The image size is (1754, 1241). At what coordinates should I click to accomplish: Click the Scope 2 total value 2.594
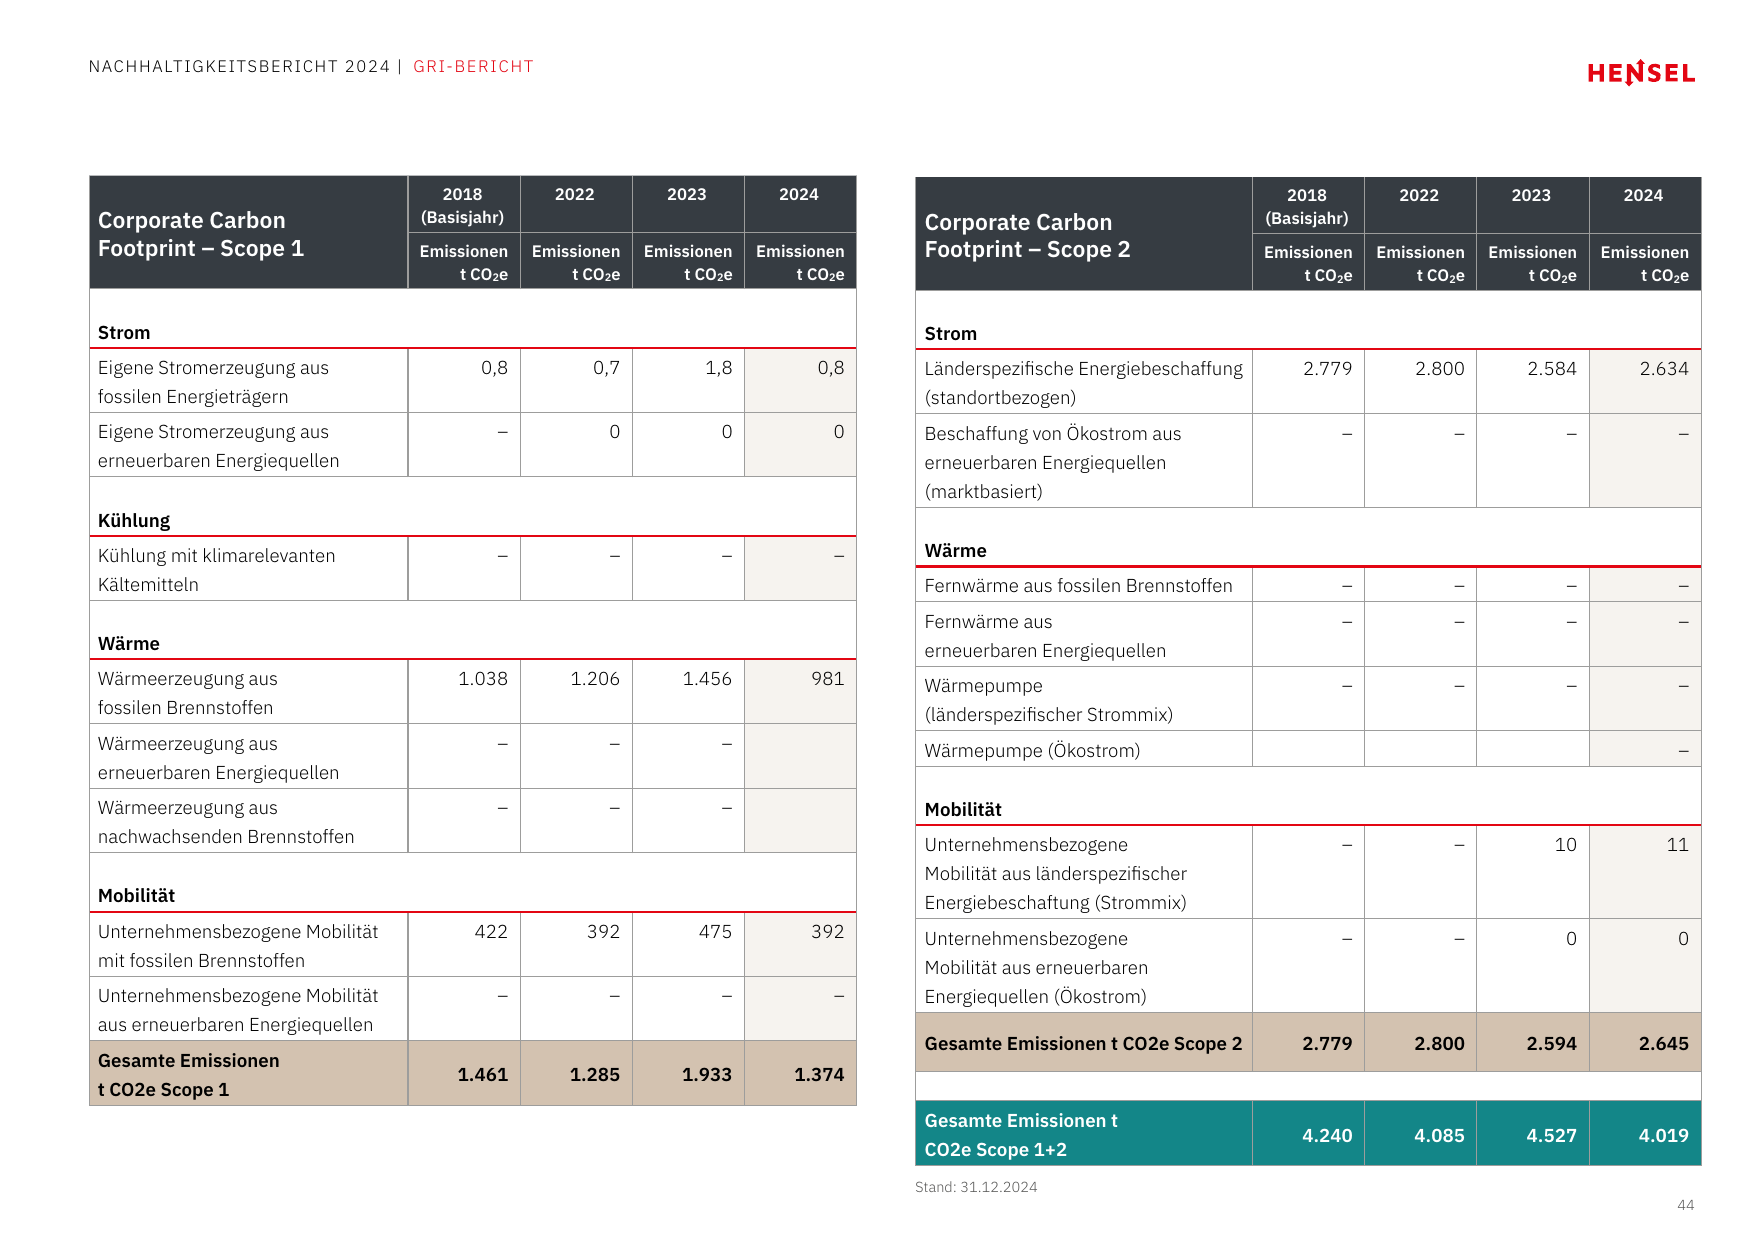pyautogui.click(x=1552, y=1044)
